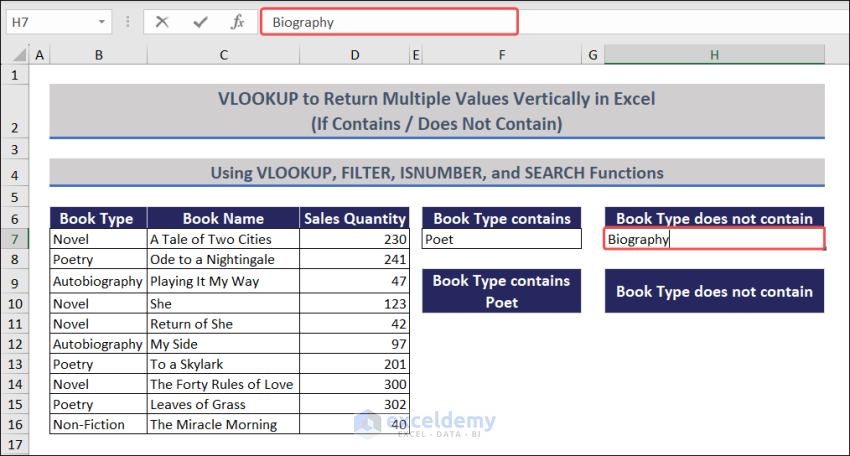
Task: Select the Leaves of Grass cell
Action: 223,404
